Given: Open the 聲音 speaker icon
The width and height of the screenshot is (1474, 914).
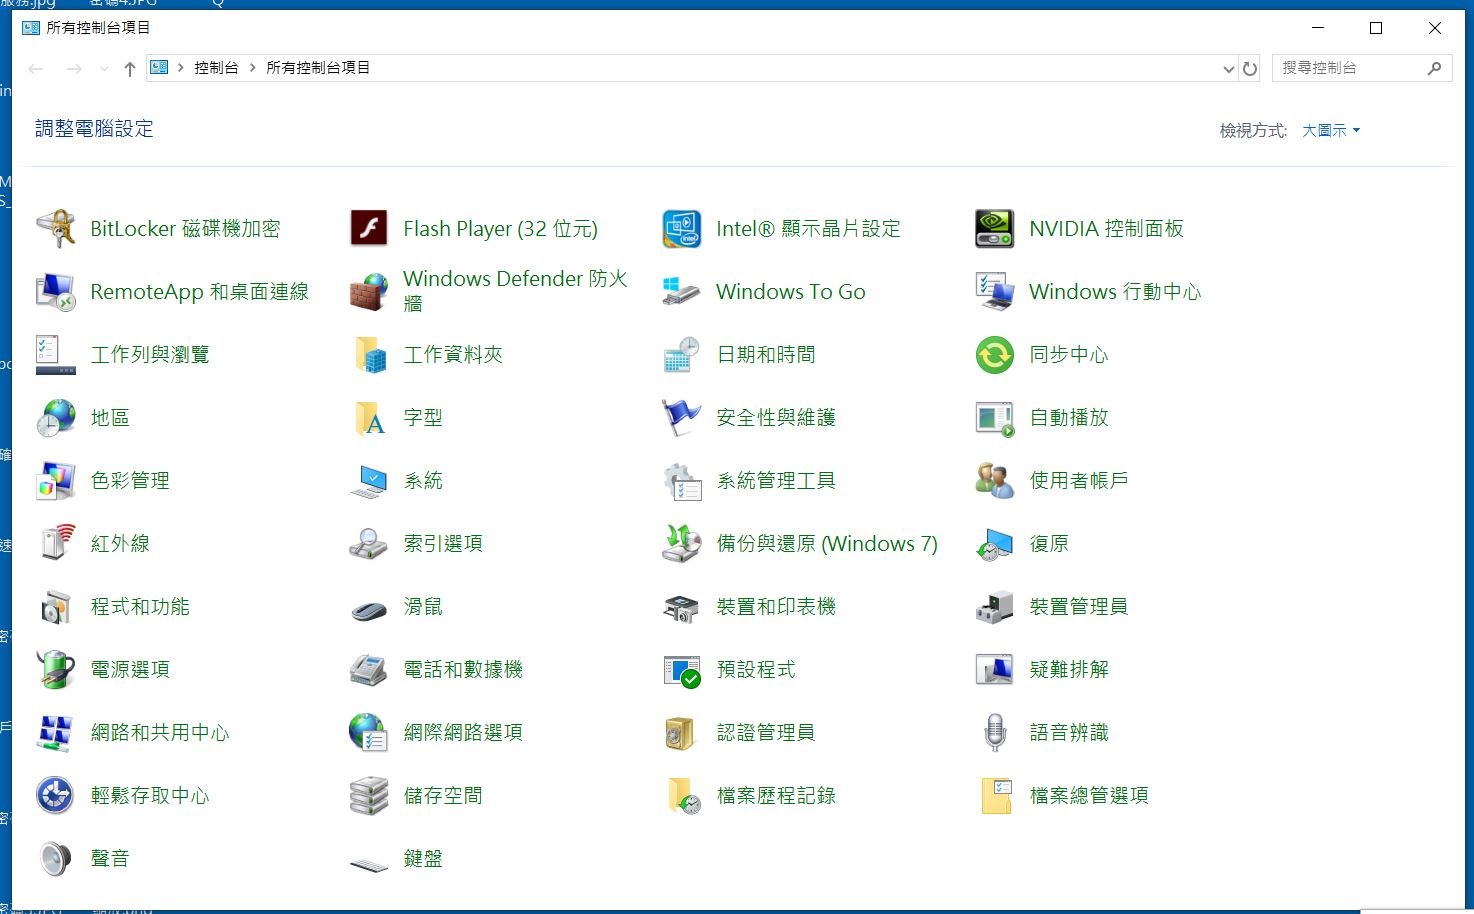Looking at the screenshot, I should (55, 858).
